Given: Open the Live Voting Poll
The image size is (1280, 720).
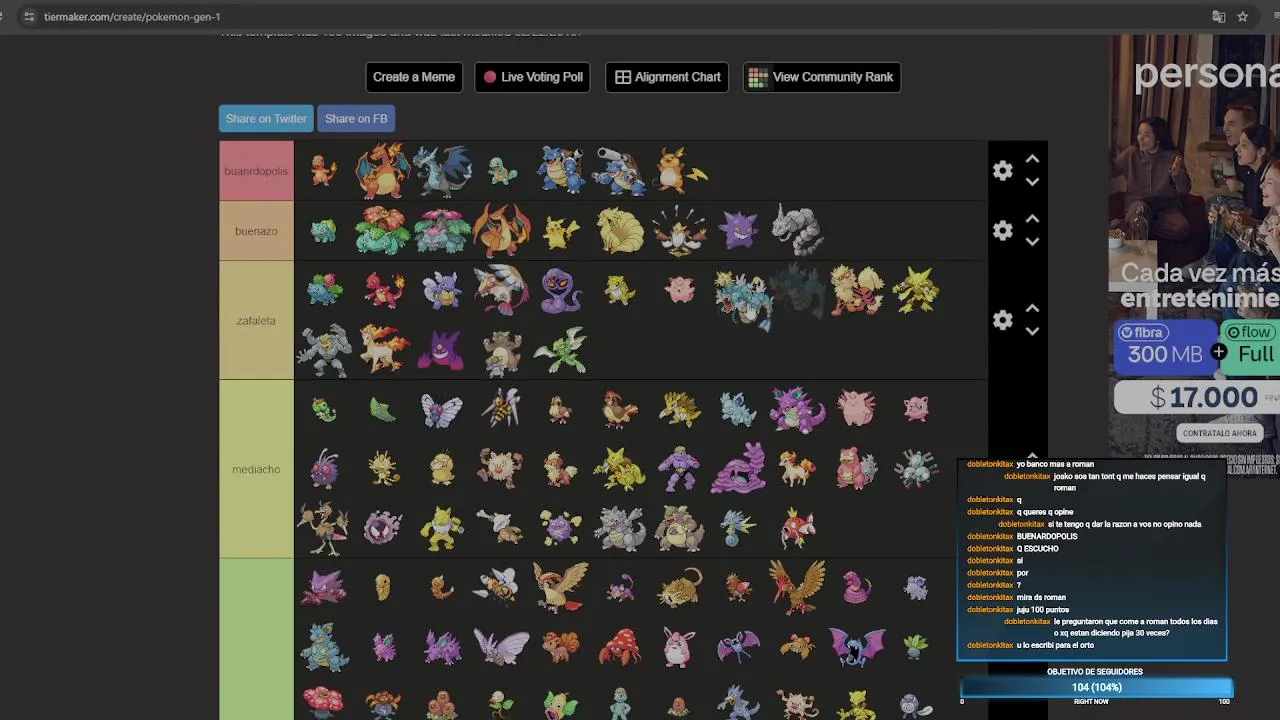Looking at the screenshot, I should 532,77.
